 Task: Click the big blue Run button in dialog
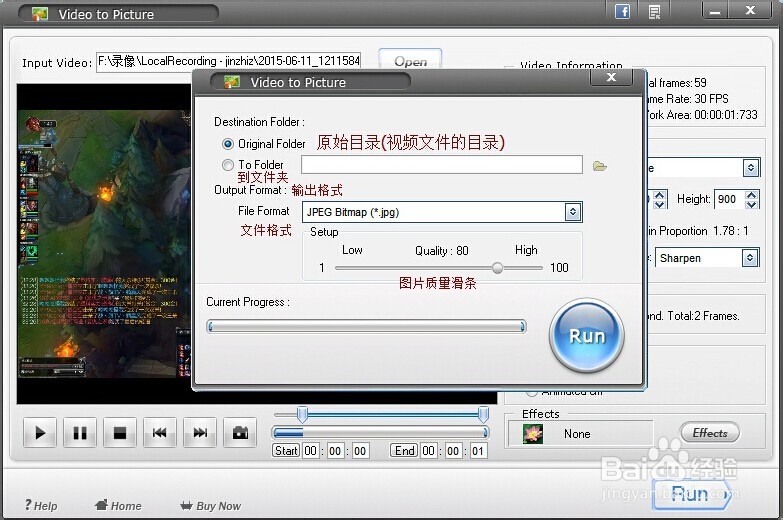[587, 336]
